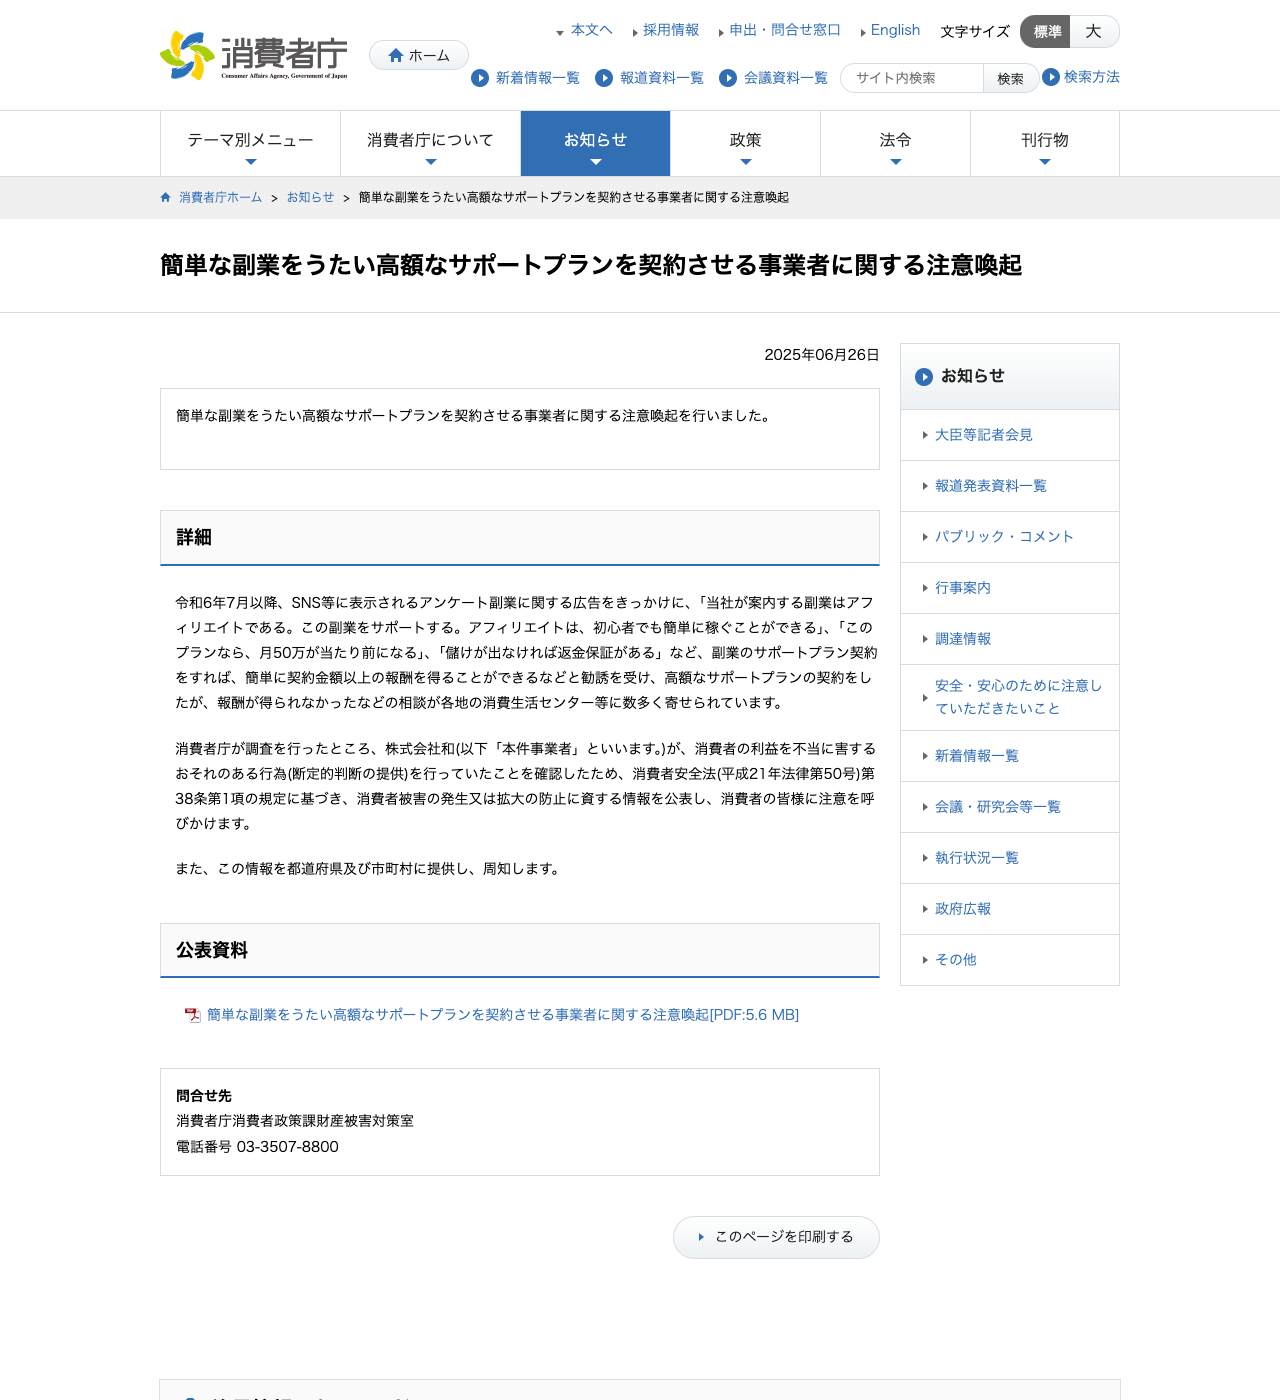Click the circle arrow icon beside 新着情報一覧
Screen dimensions: 1280x1400
pyautogui.click(x=480, y=78)
